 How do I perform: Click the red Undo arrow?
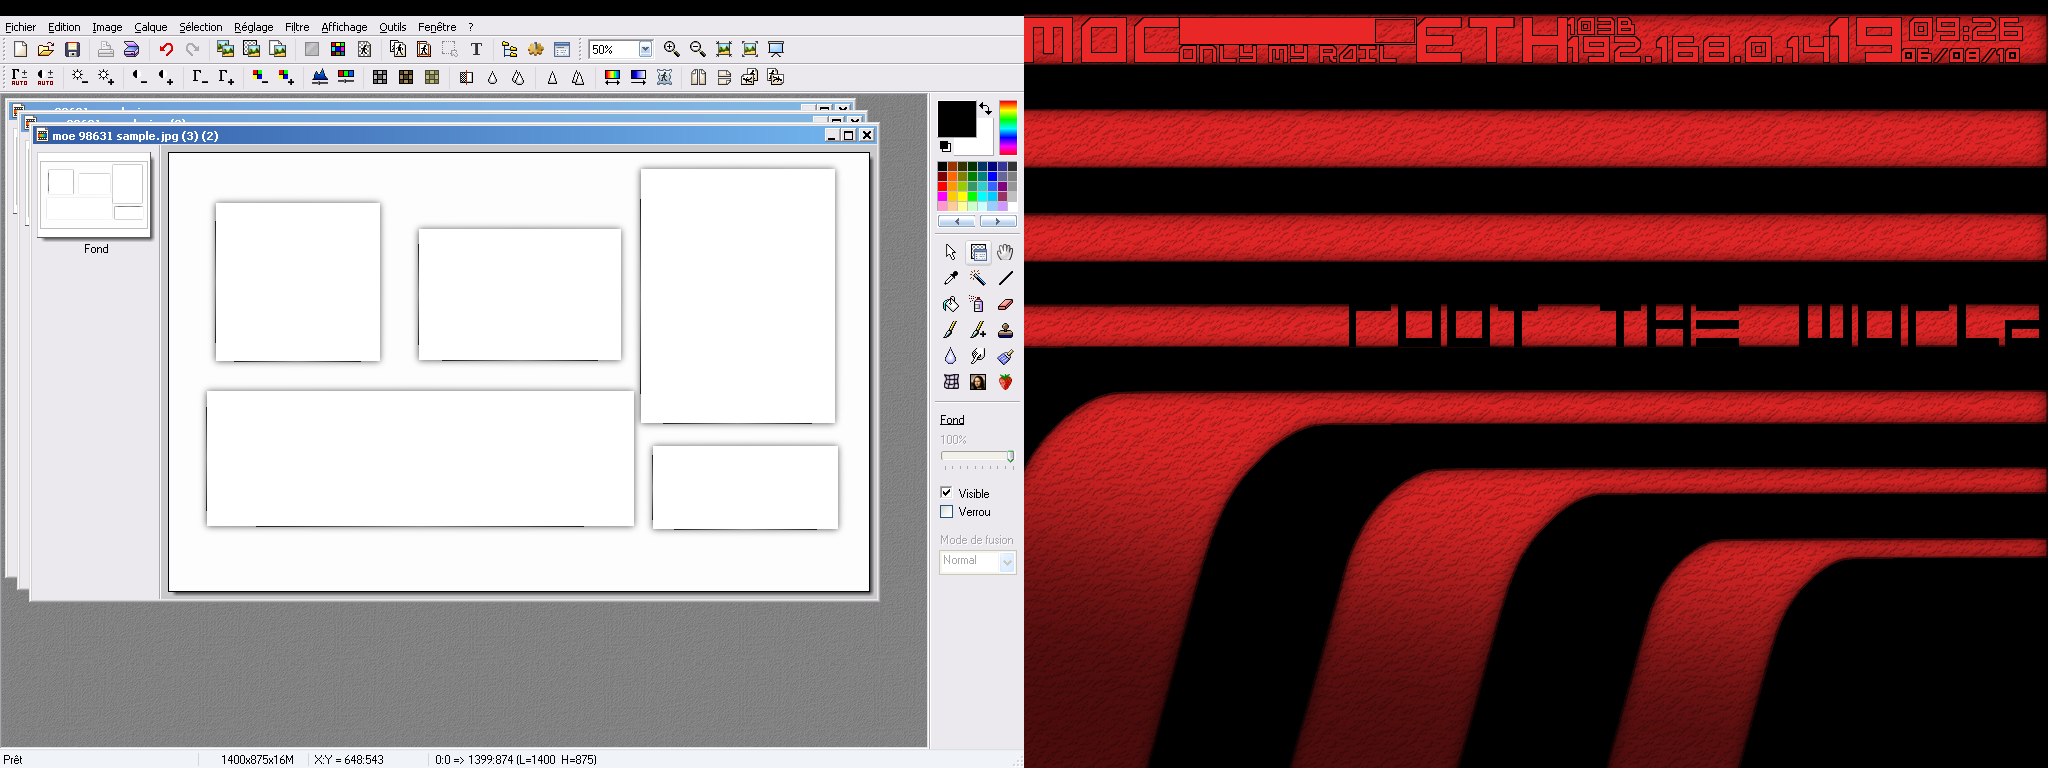pyautogui.click(x=166, y=49)
